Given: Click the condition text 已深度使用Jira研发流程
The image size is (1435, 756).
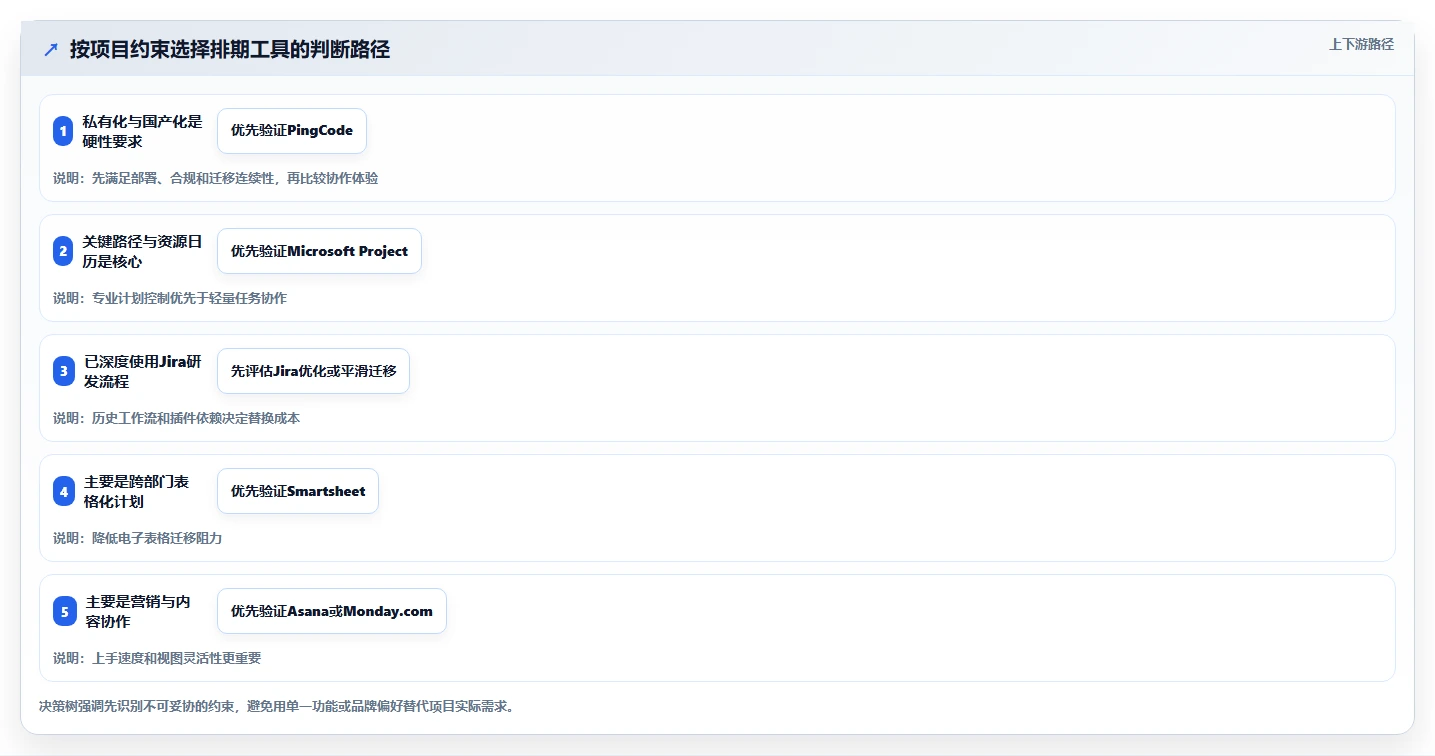Looking at the screenshot, I should (142, 371).
